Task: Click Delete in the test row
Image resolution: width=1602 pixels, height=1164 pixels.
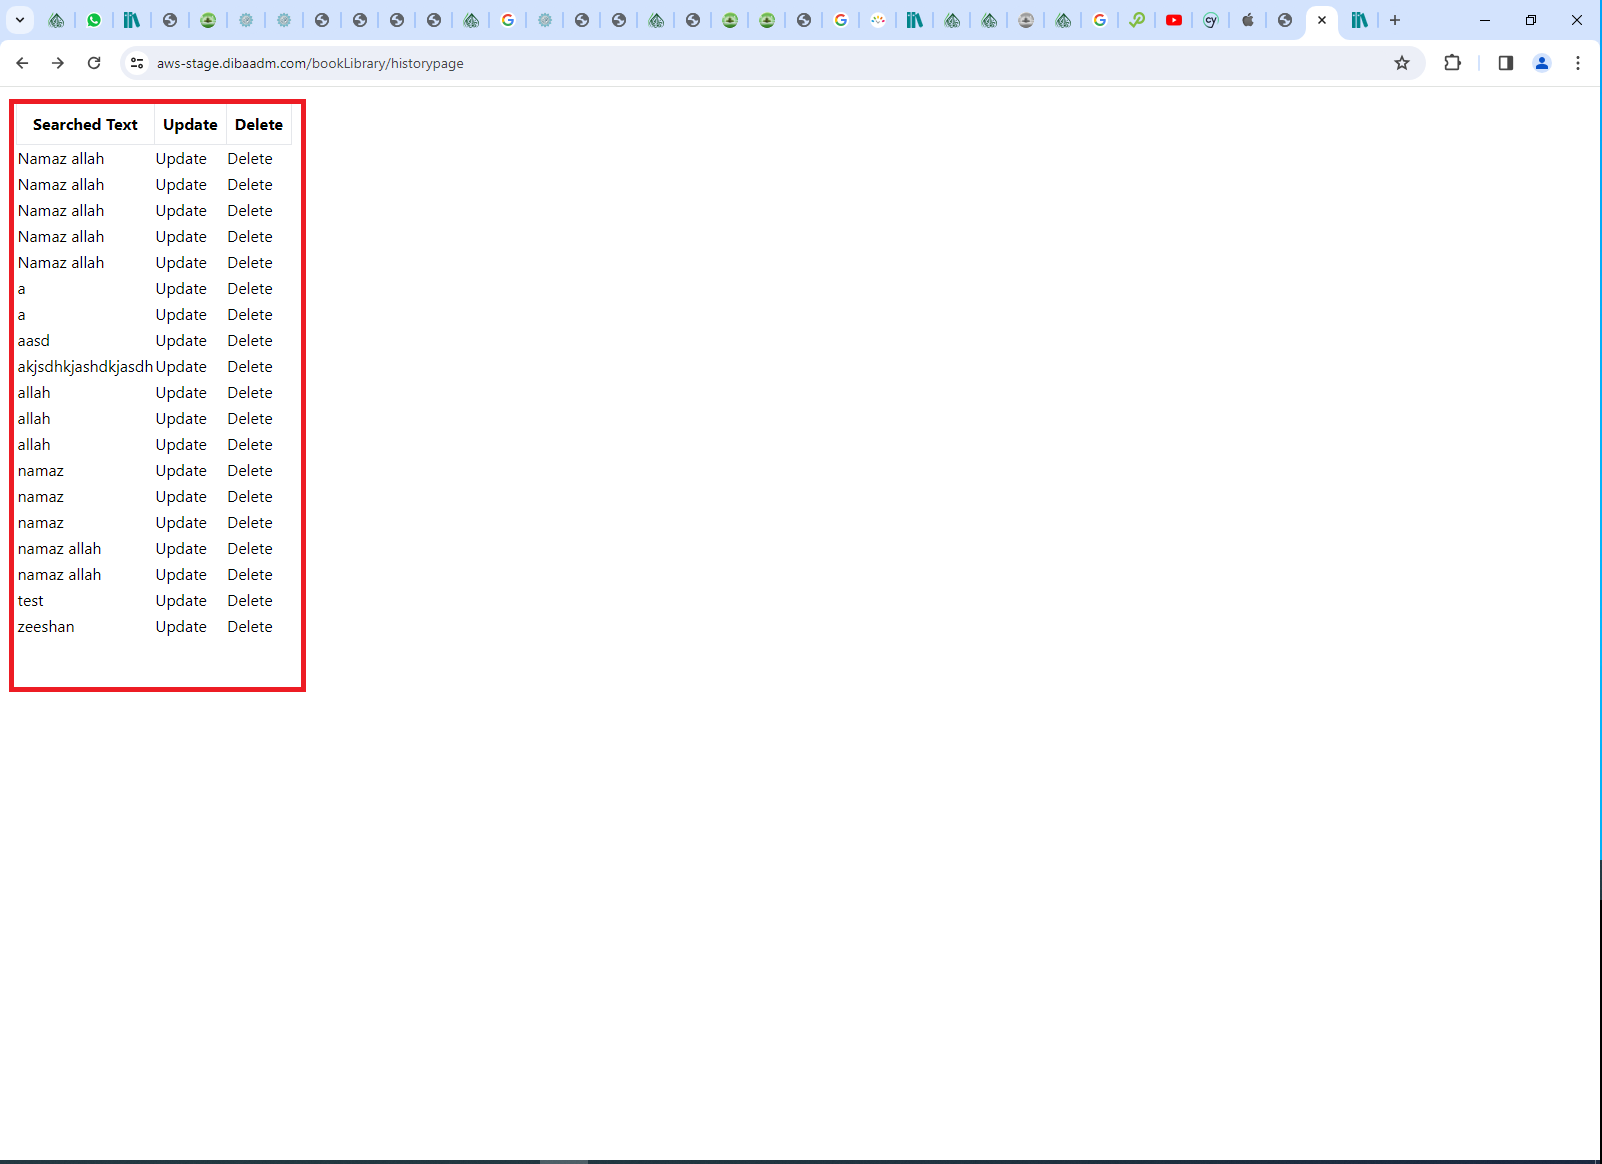Action: (250, 601)
